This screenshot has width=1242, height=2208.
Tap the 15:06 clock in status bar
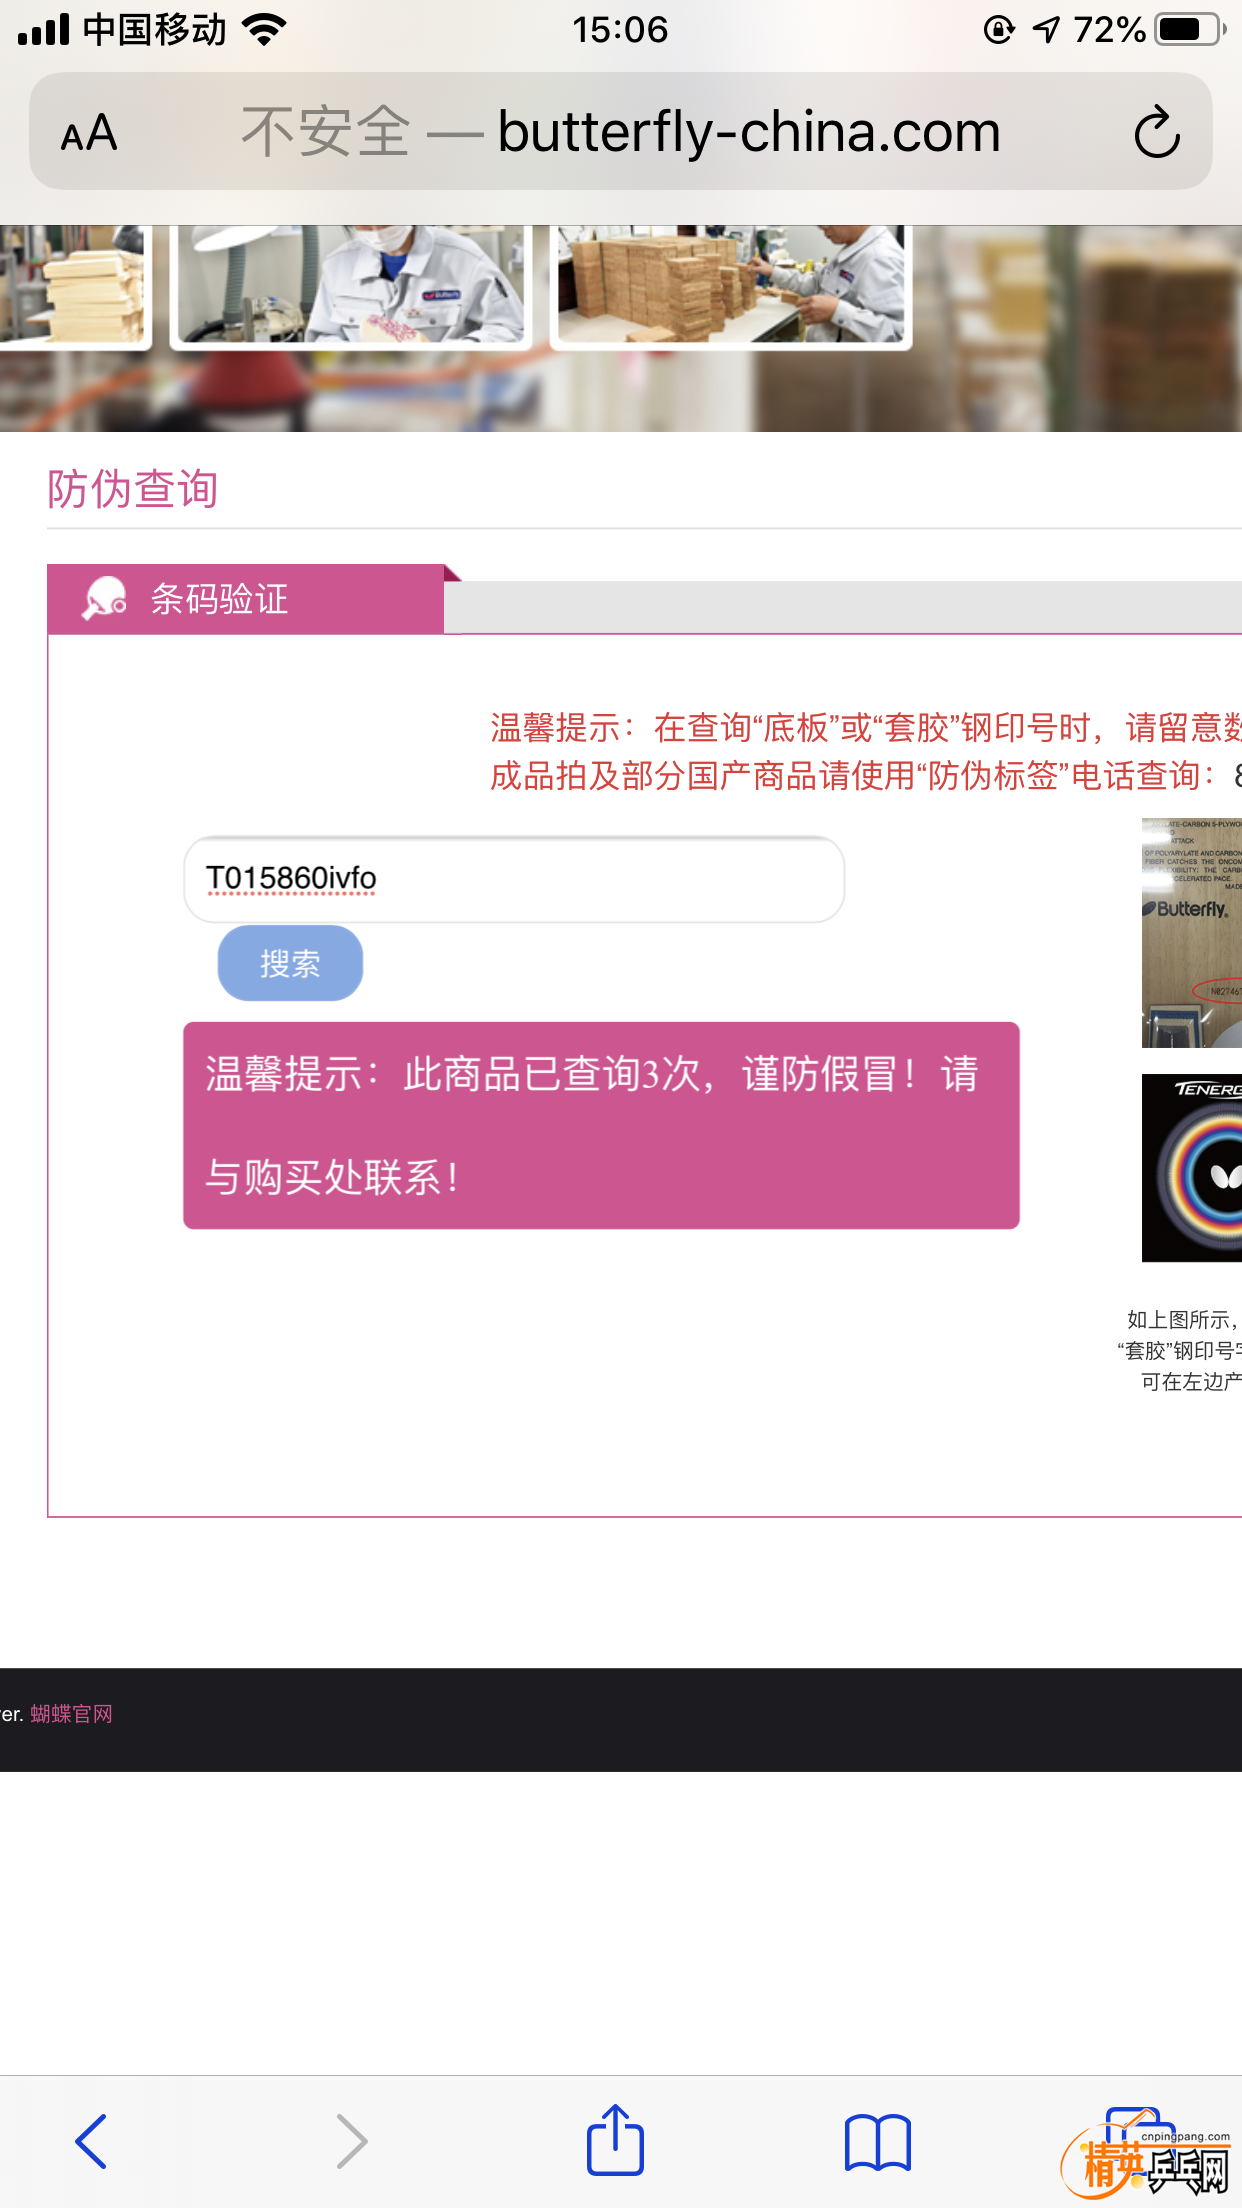(x=620, y=30)
